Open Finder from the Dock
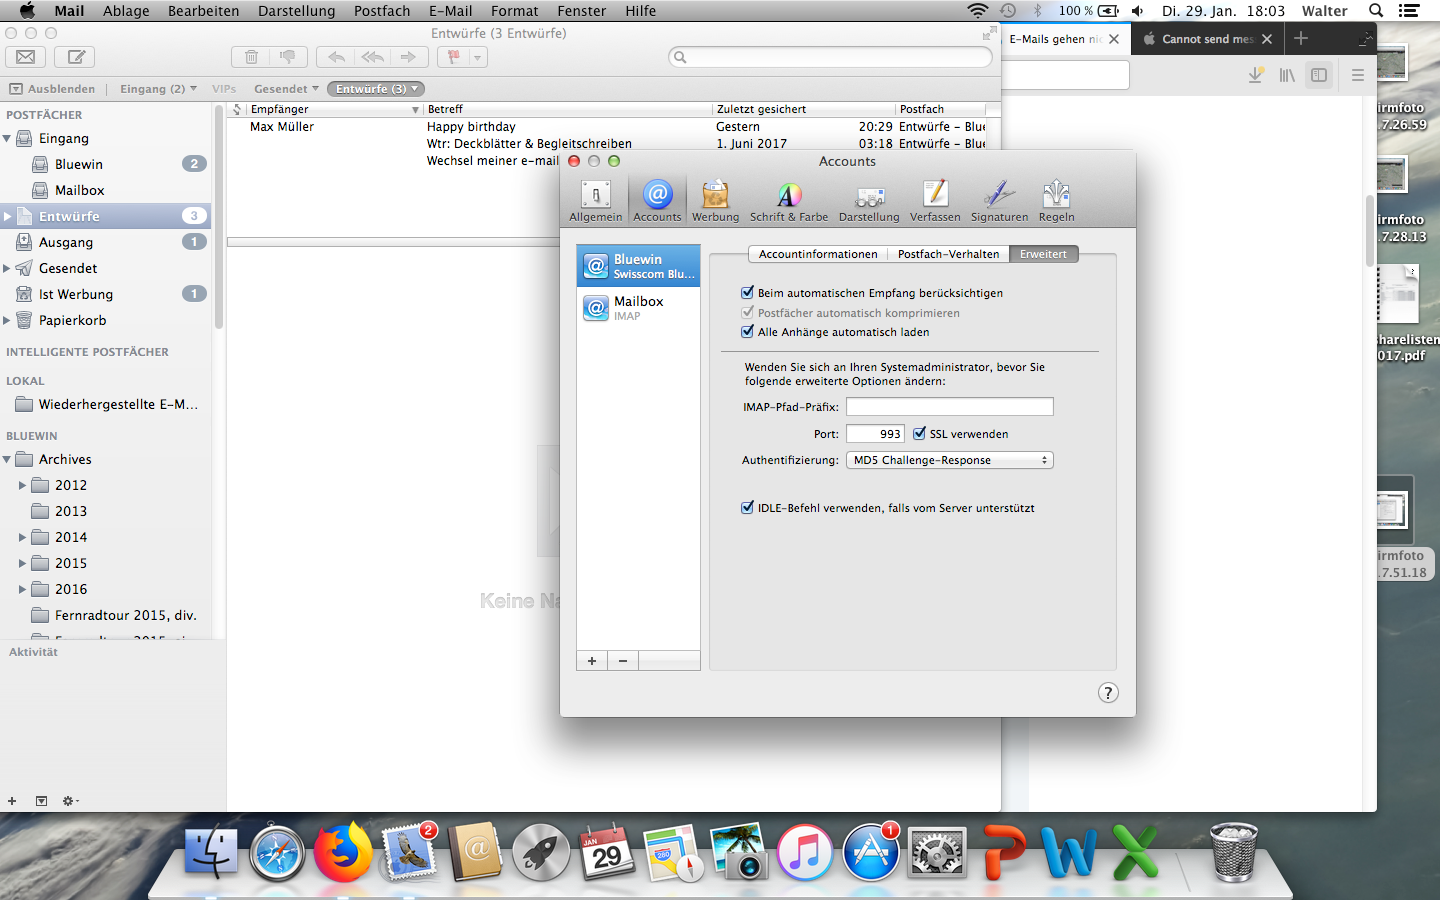This screenshot has width=1440, height=900. [211, 853]
